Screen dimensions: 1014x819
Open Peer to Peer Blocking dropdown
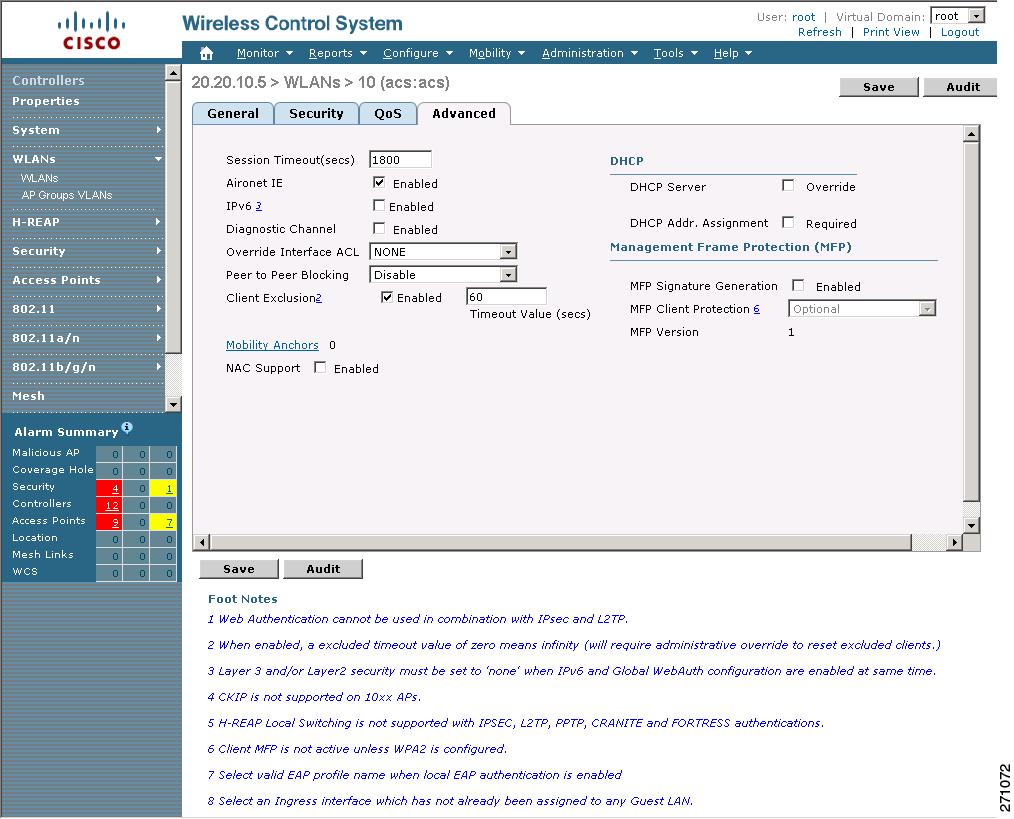[x=443, y=274]
